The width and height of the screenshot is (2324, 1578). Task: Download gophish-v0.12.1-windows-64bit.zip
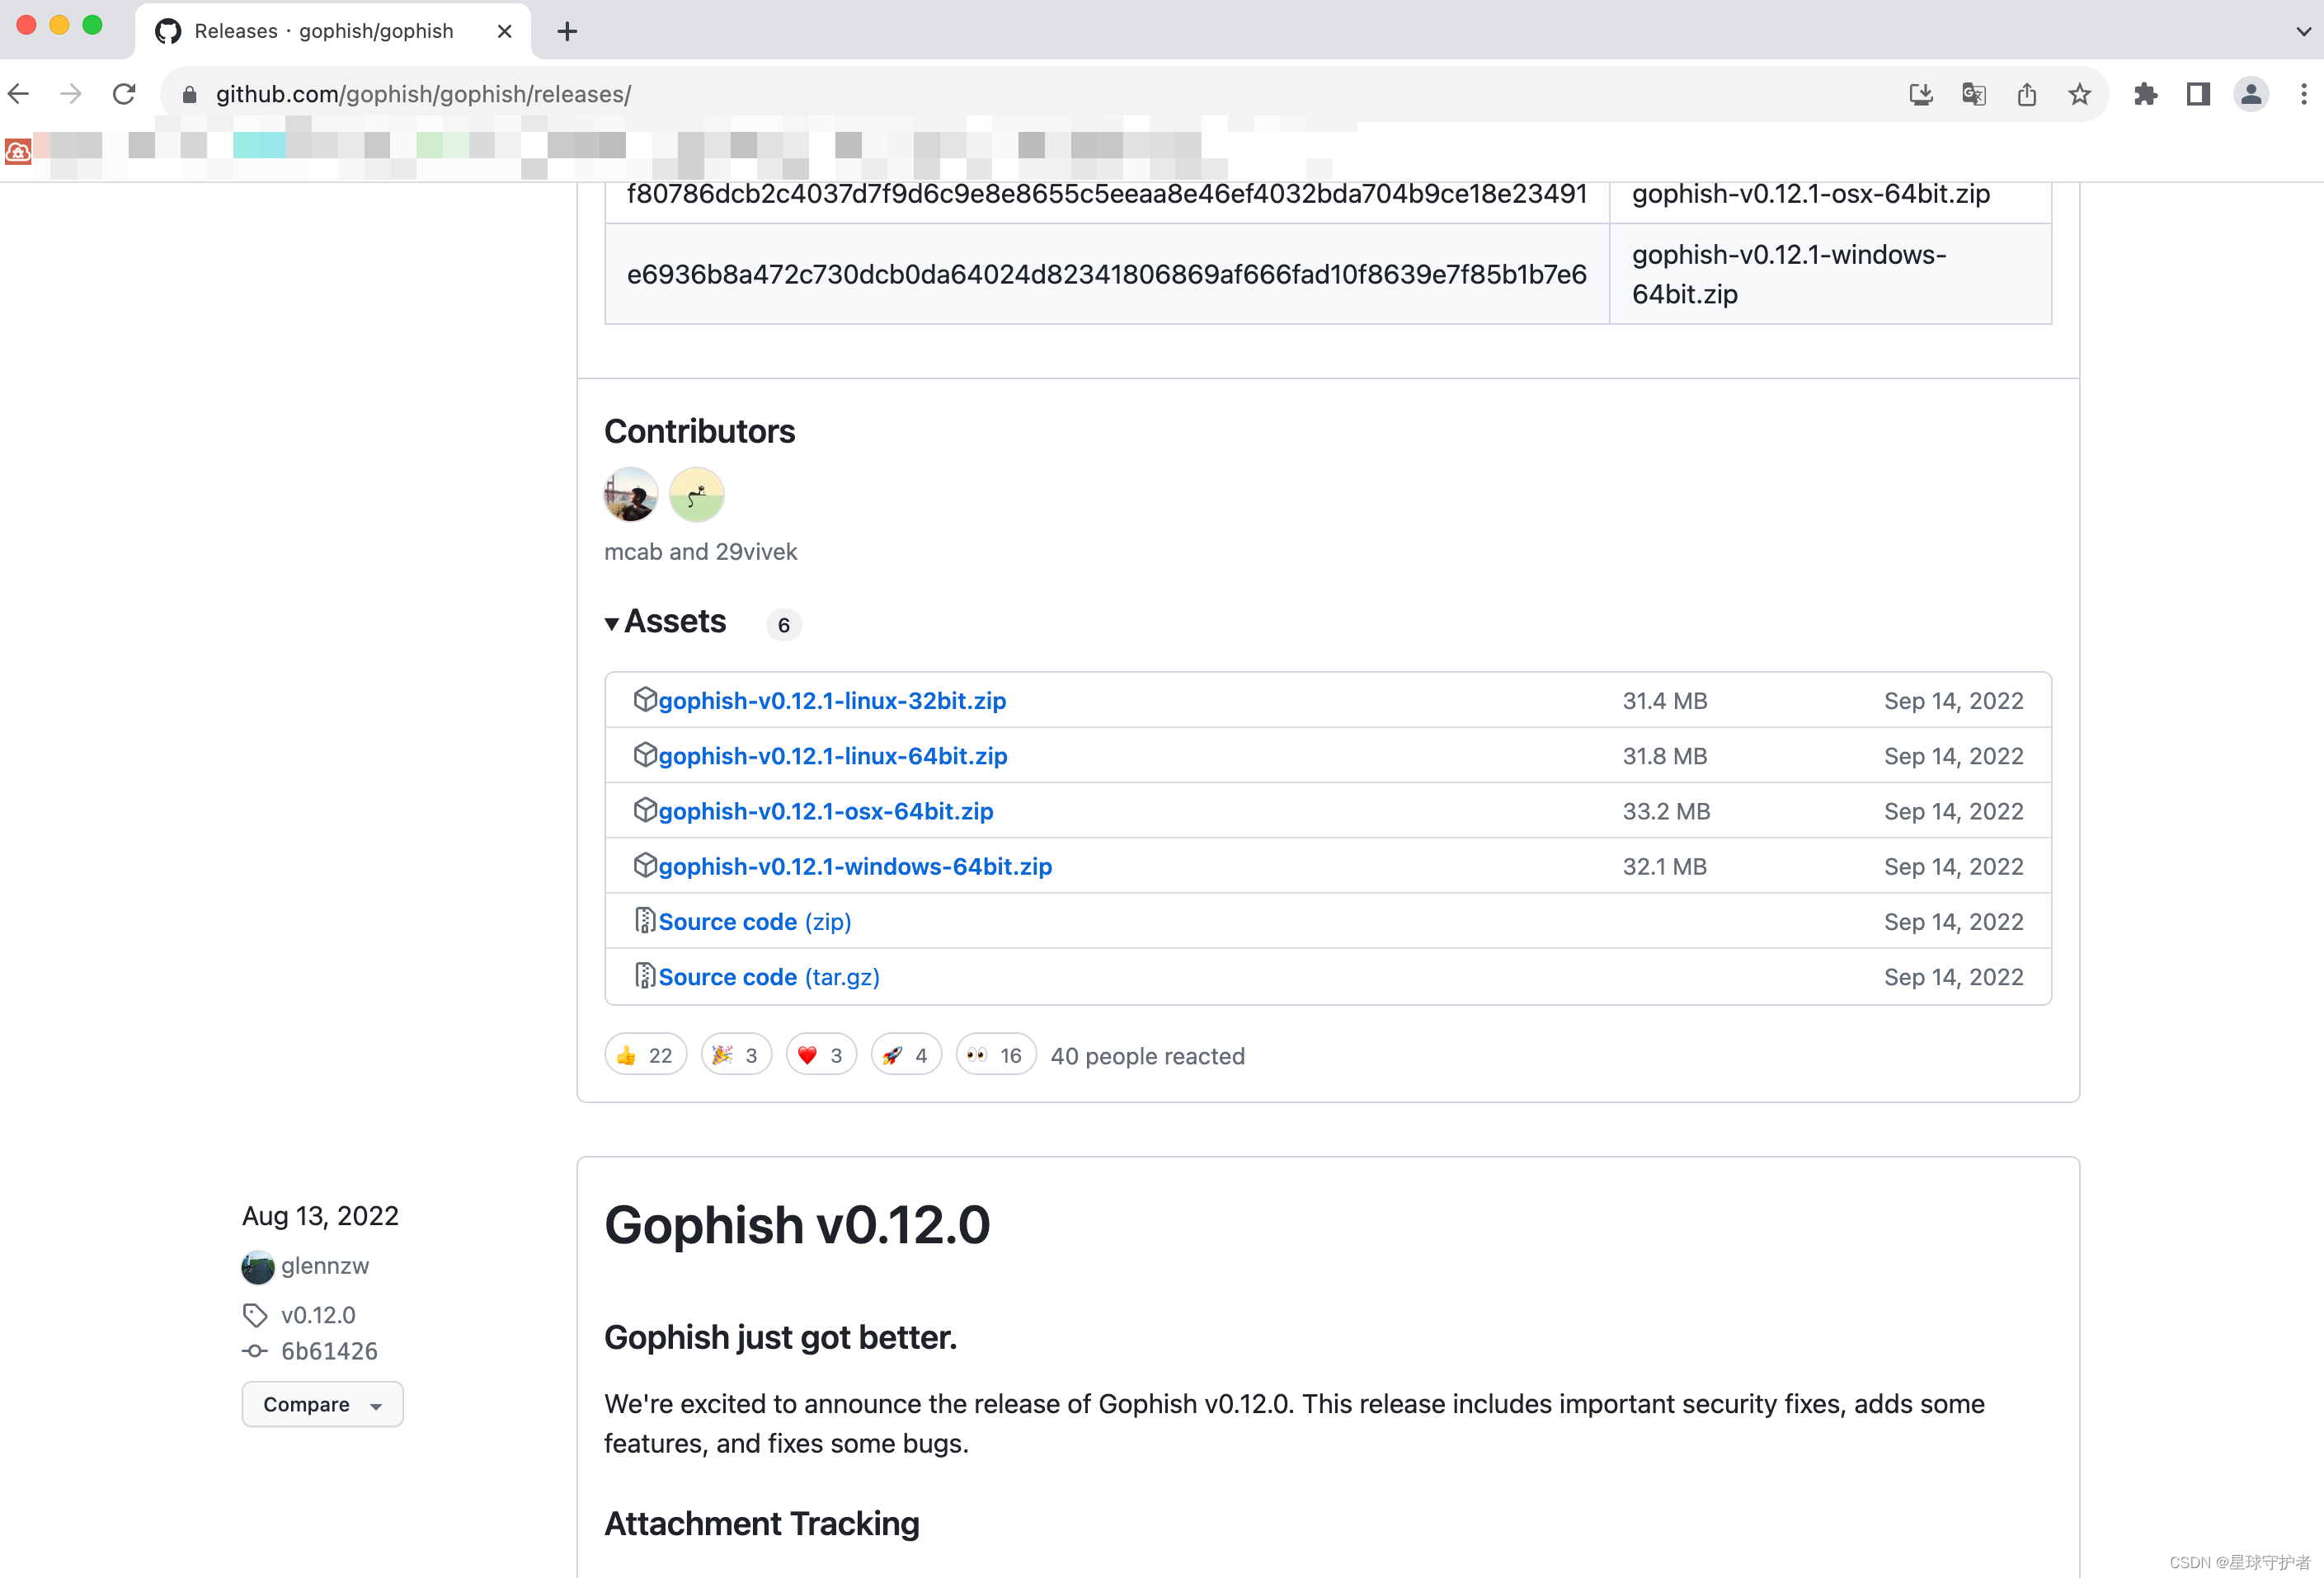855,866
